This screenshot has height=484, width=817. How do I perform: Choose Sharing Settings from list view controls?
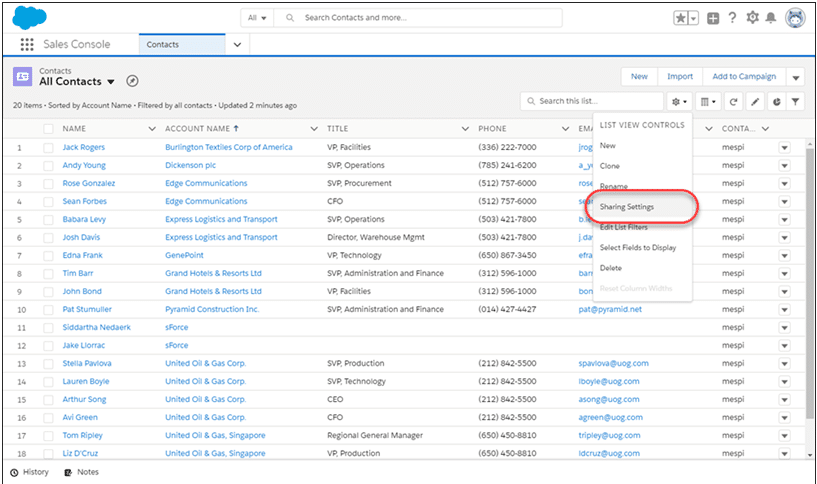click(627, 206)
